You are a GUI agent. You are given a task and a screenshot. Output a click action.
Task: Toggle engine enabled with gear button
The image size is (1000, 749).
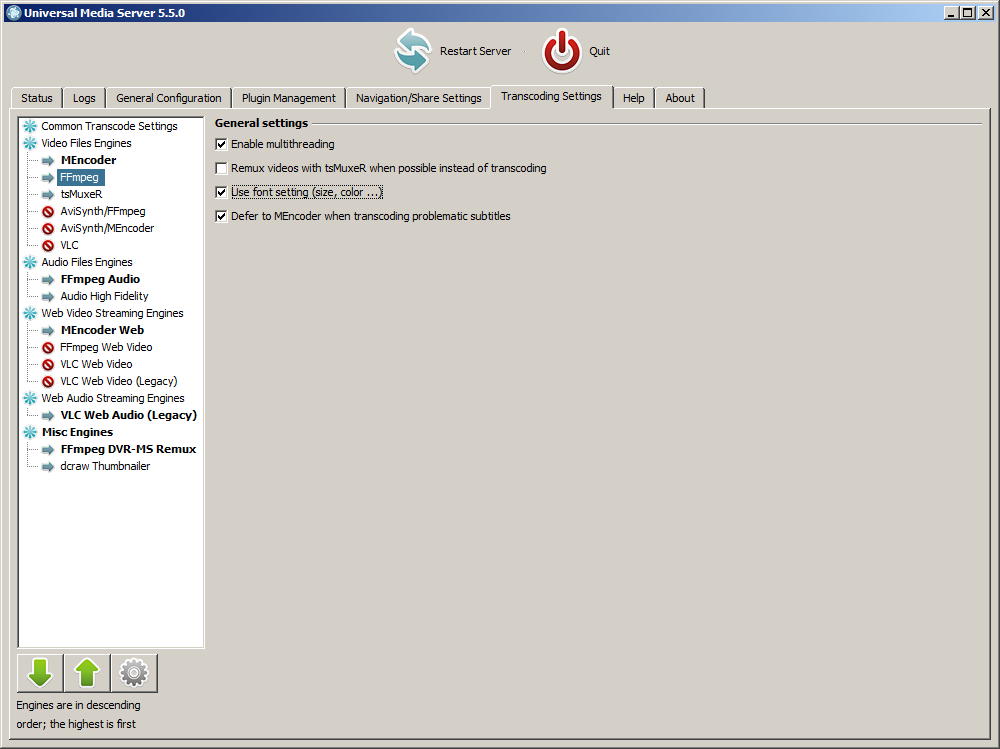(134, 672)
